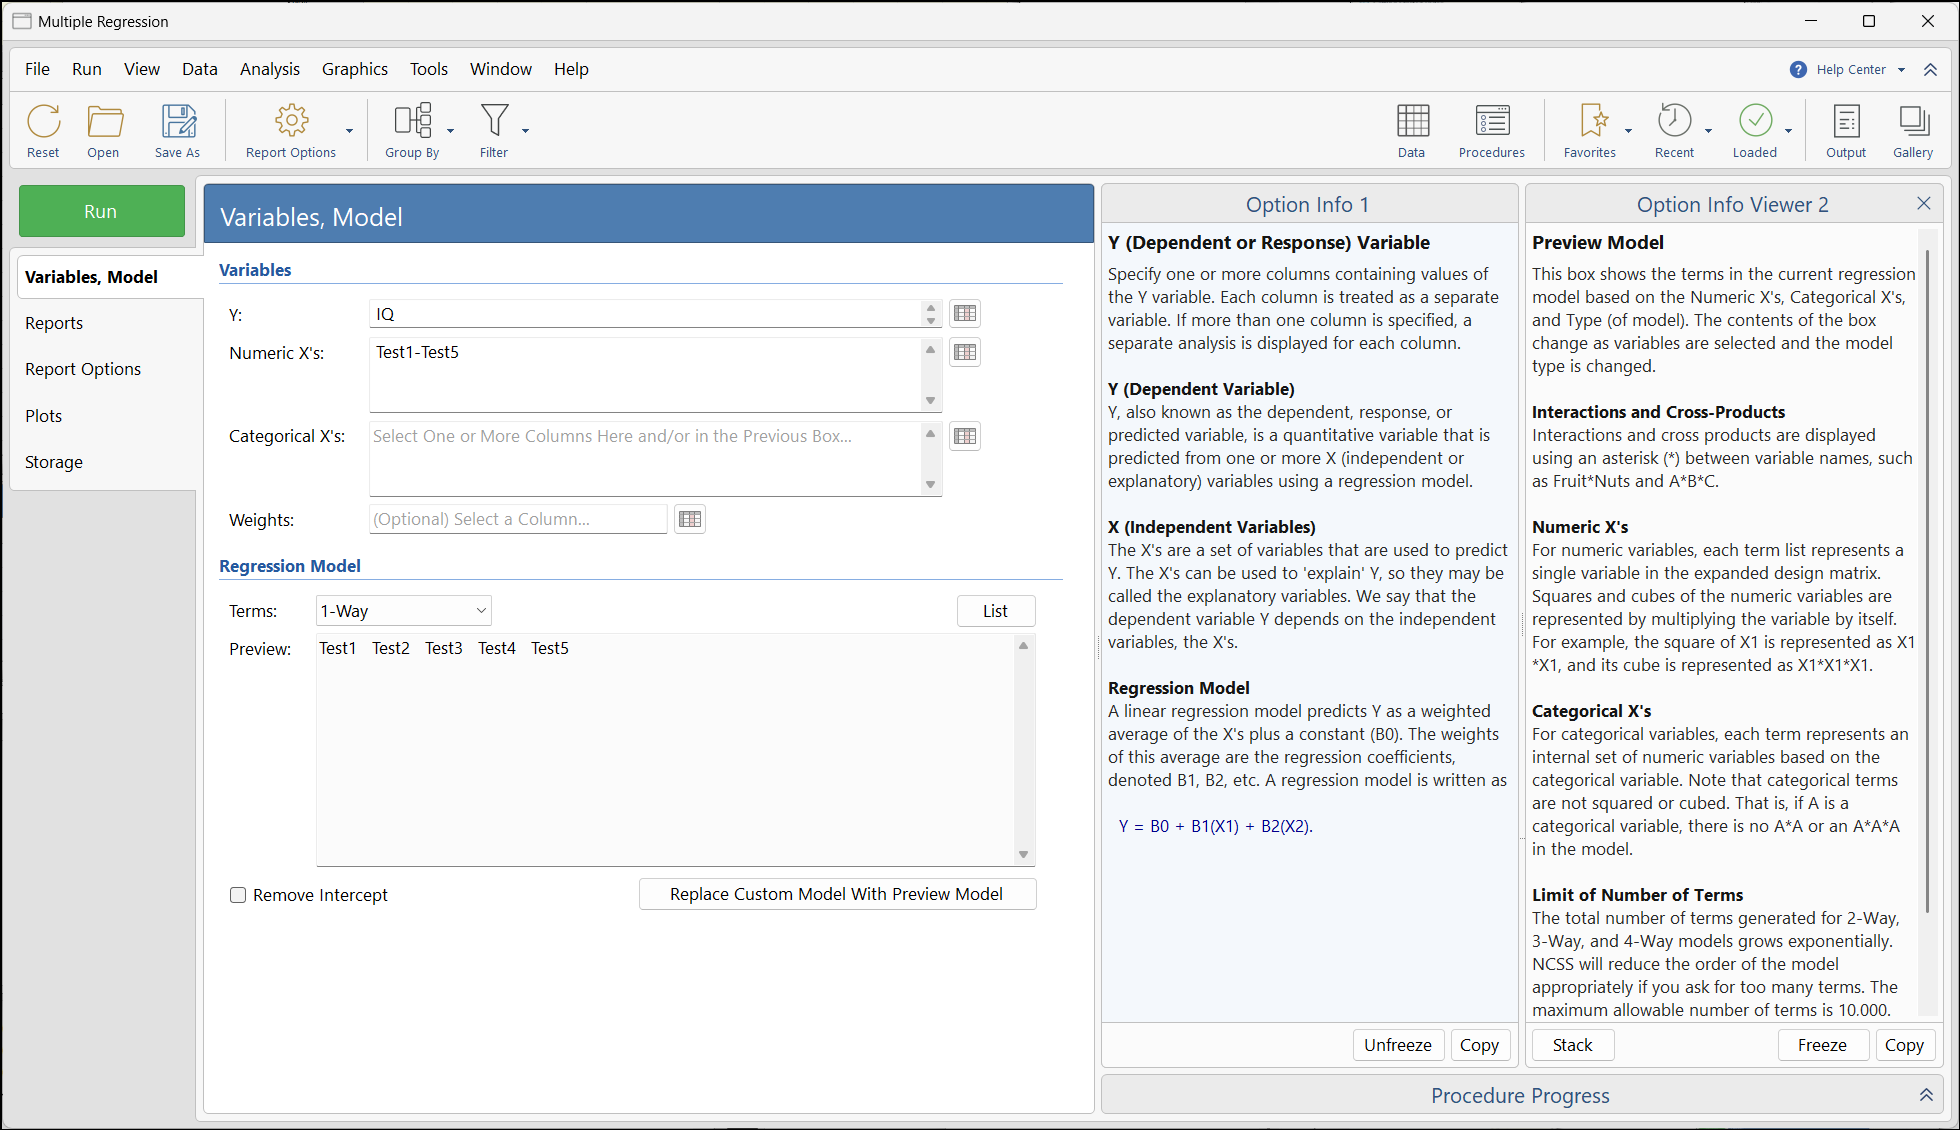Click in the Categorical X's input box
This screenshot has height=1130, width=1960.
(x=645, y=458)
